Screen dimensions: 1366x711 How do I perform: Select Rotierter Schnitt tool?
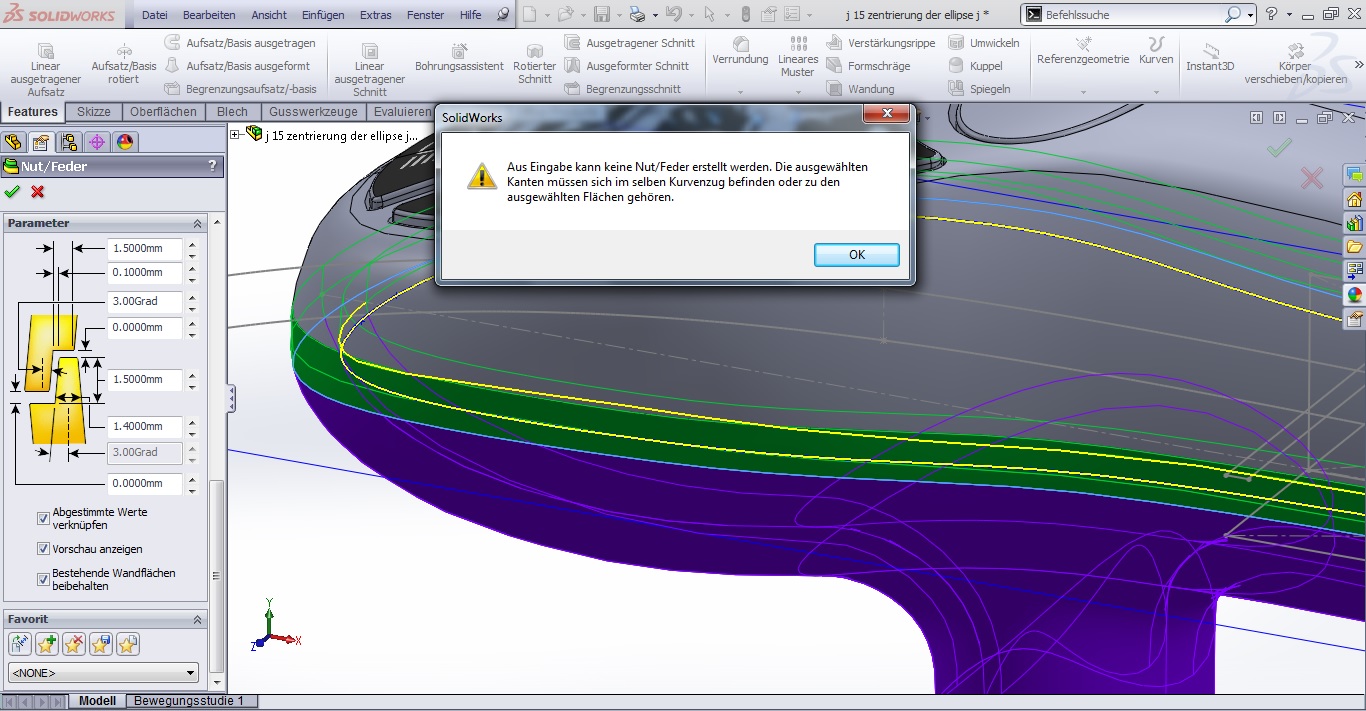535,65
